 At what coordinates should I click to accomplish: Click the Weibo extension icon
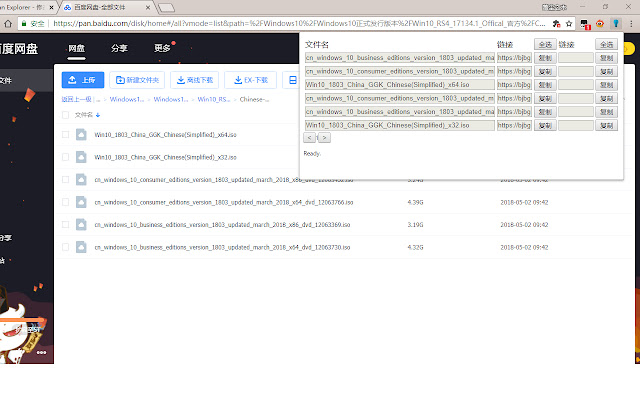[x=600, y=24]
